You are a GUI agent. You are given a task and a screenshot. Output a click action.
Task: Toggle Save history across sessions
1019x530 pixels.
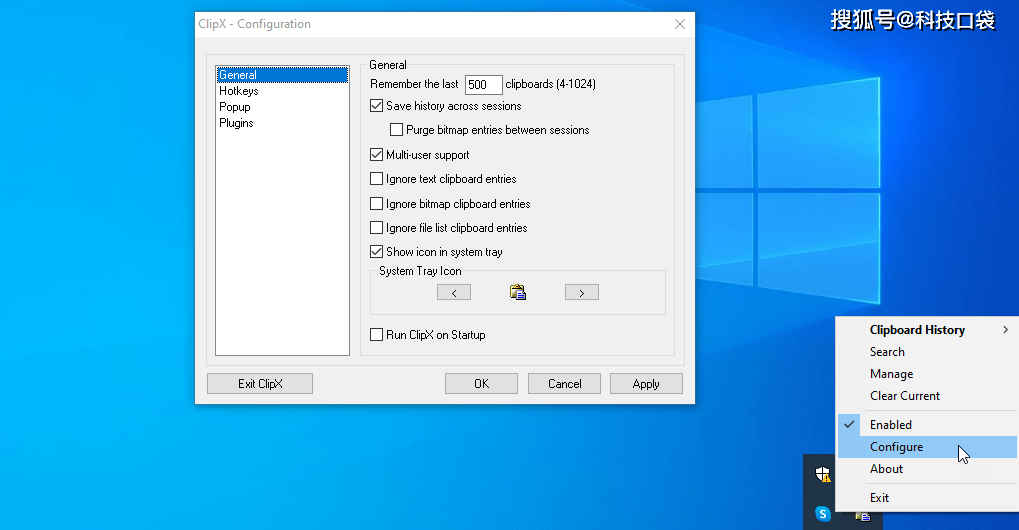(377, 106)
